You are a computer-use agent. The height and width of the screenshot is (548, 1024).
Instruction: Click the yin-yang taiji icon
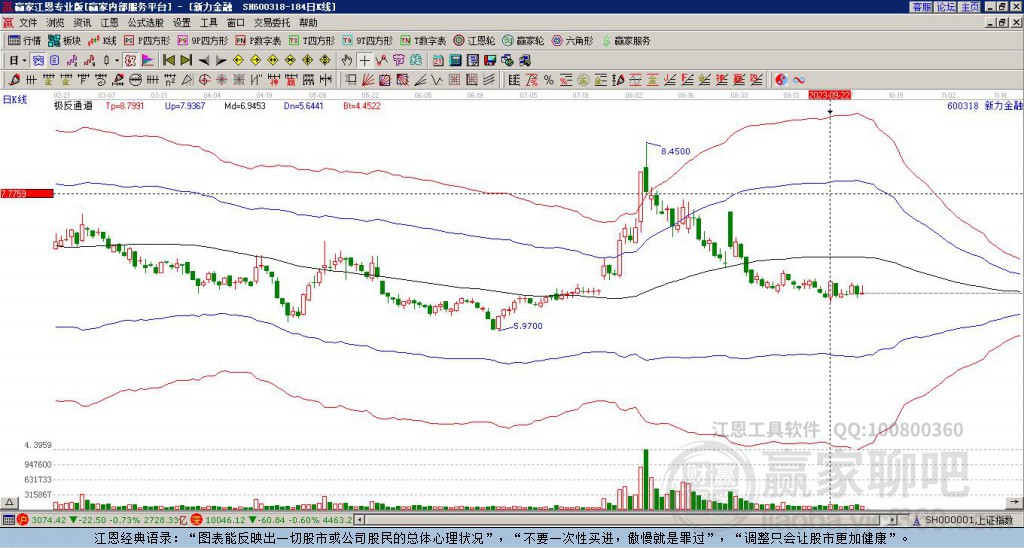point(781,80)
